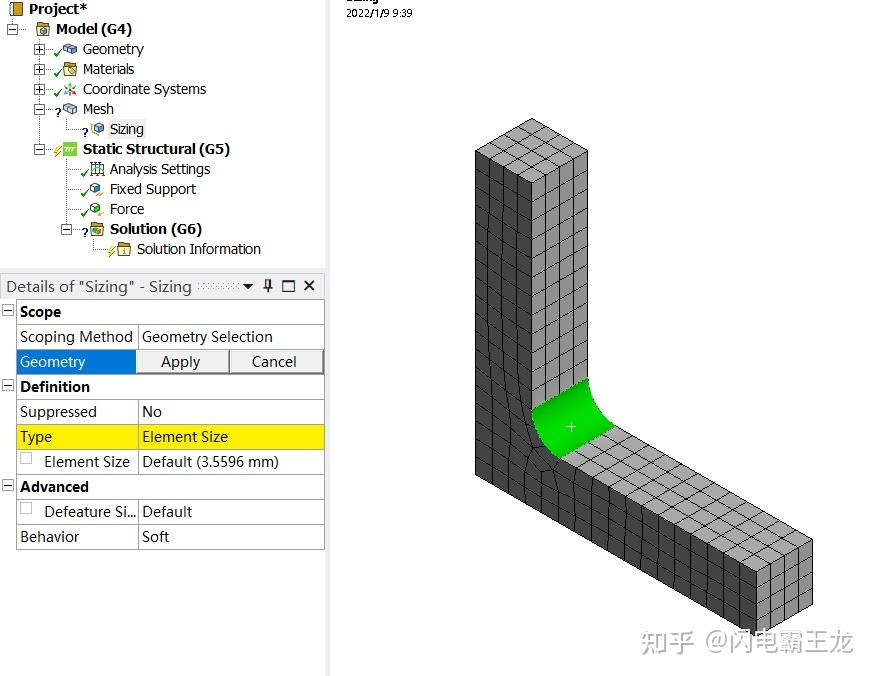
Task: Open Solution Information
Action: pyautogui.click(x=126, y=248)
